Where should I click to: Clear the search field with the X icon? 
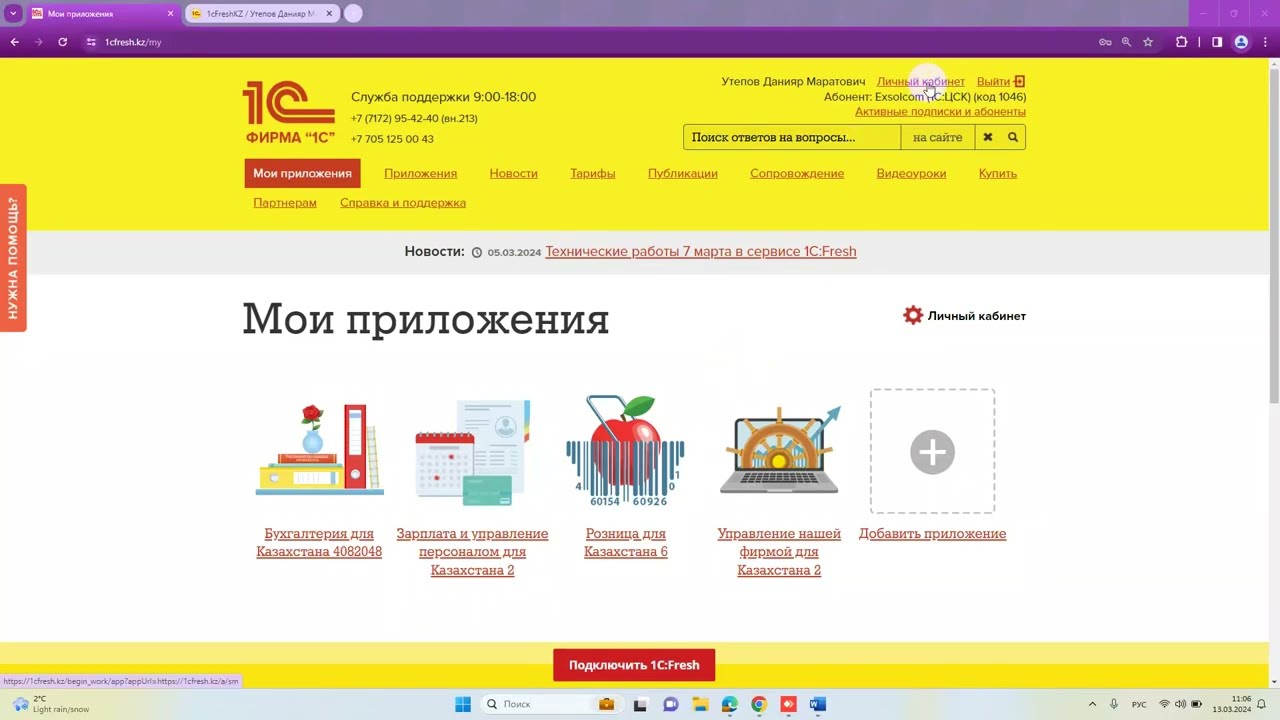(x=987, y=137)
